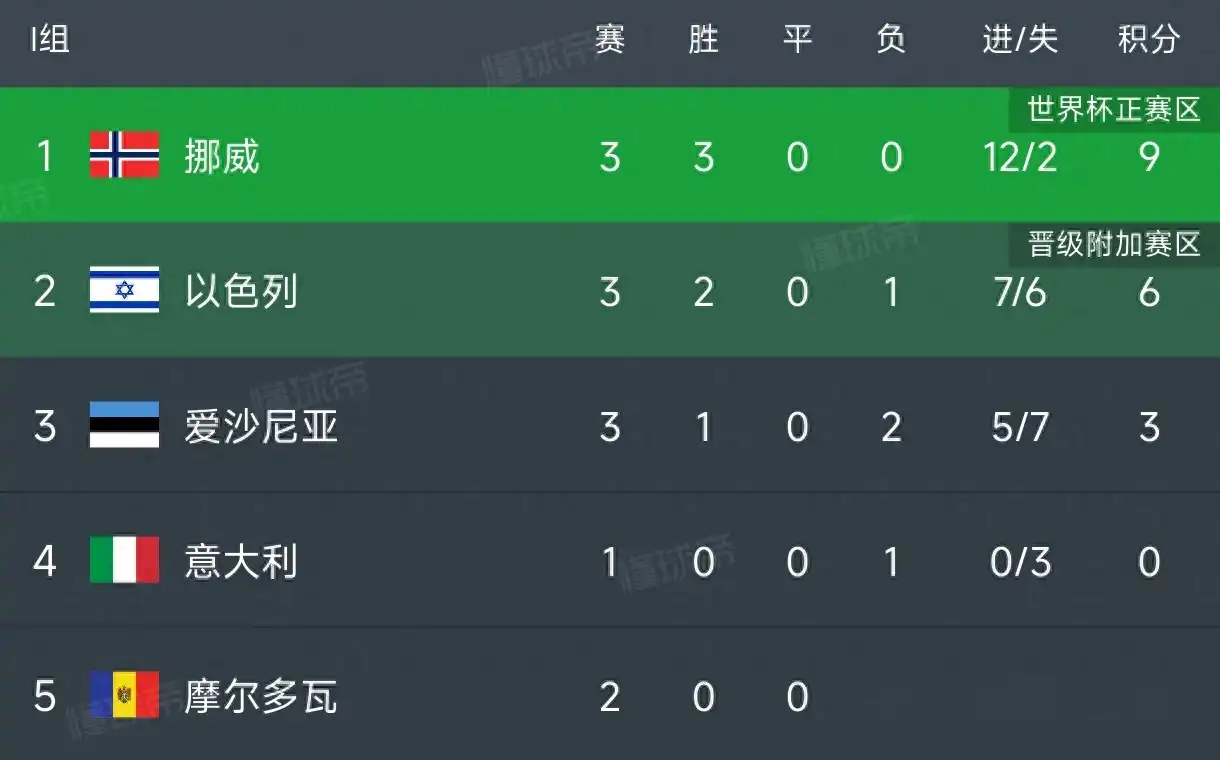
Task: Click the Italy flag icon
Action: click(x=124, y=560)
